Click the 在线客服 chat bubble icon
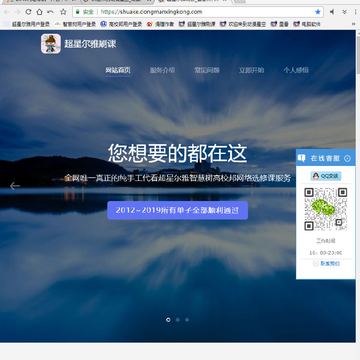The width and height of the screenshot is (360, 360). (302, 158)
